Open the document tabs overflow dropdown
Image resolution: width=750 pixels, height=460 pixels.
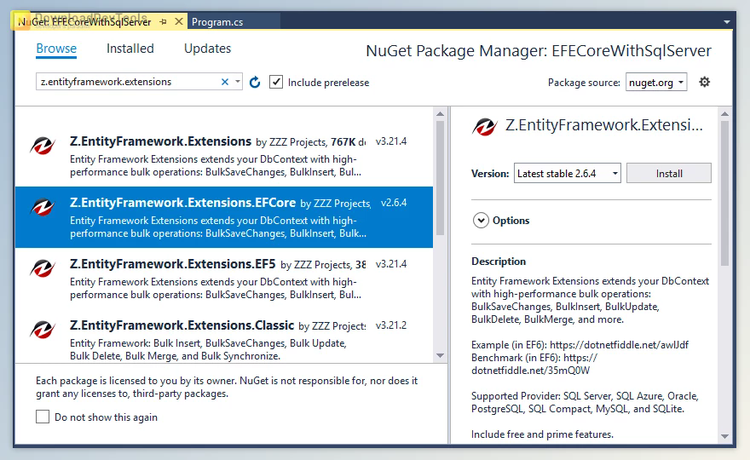(x=727, y=22)
